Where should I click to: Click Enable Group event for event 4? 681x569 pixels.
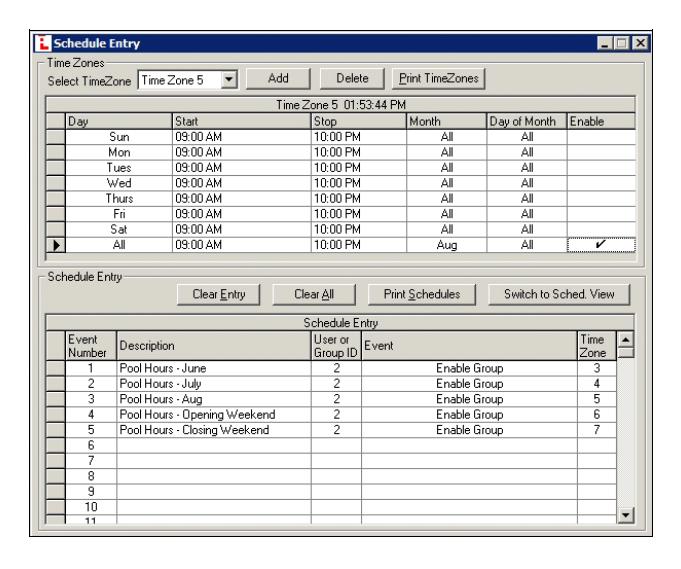469,414
